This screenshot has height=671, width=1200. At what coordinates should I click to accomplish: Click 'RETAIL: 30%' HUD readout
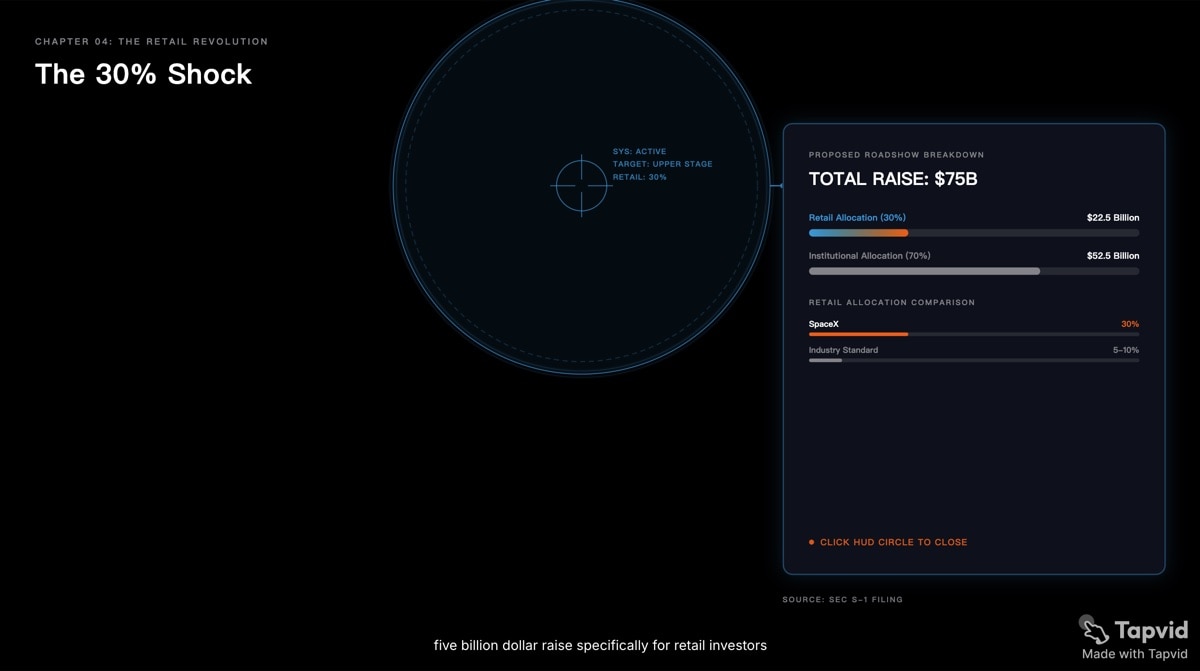pyautogui.click(x=640, y=177)
